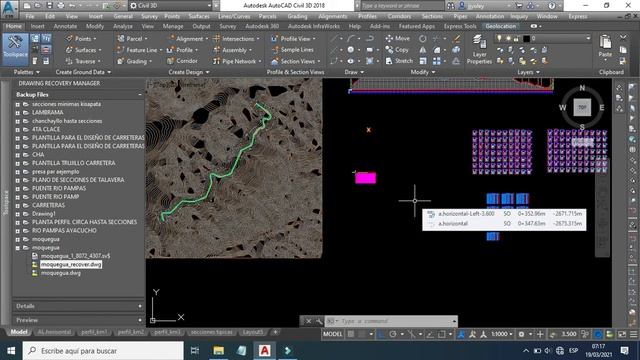Image resolution: width=640 pixels, height=360 pixels.
Task: Click the Grading tool icon
Action: [x=121, y=61]
